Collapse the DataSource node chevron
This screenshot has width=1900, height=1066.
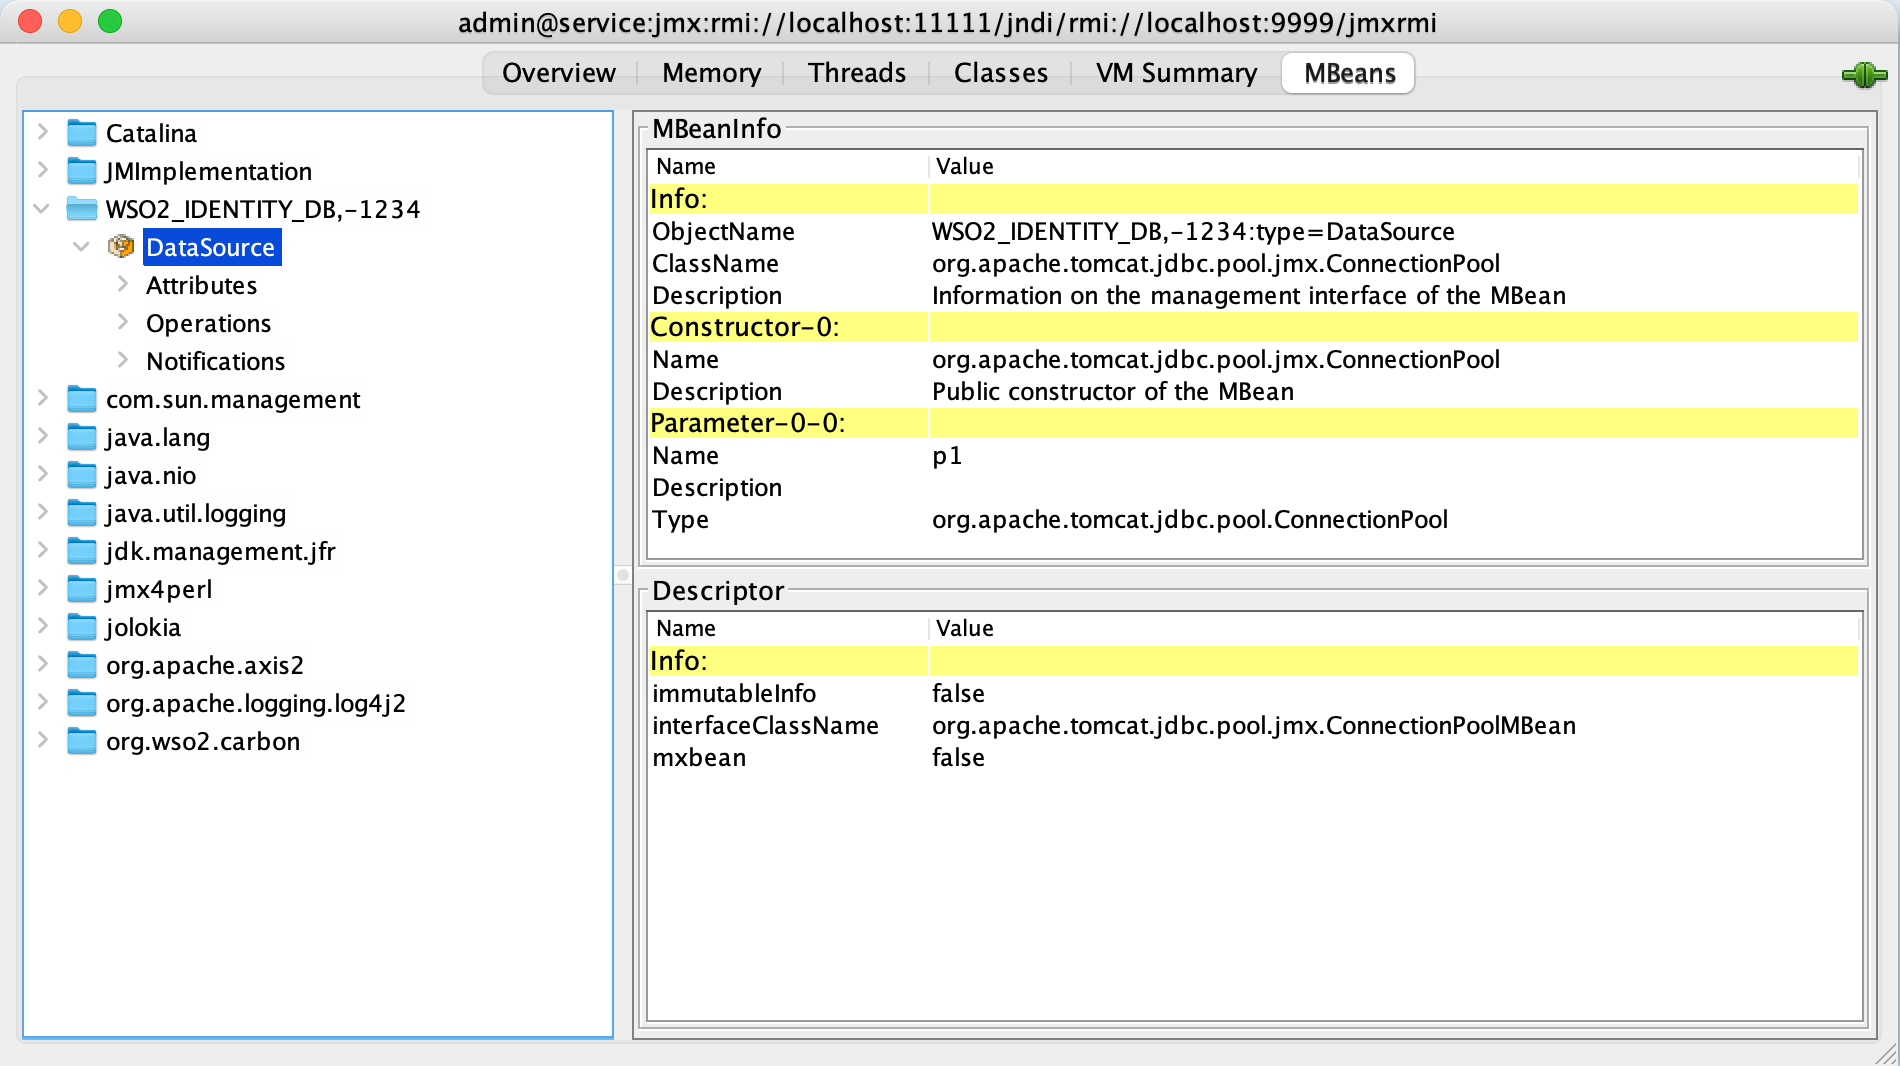(x=82, y=246)
